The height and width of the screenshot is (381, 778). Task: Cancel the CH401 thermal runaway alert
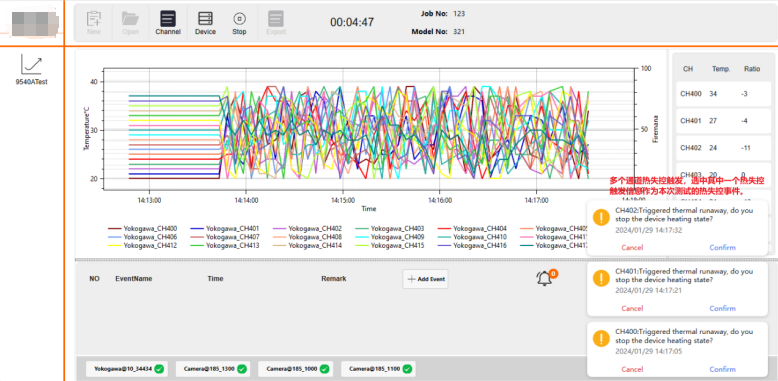coord(632,309)
